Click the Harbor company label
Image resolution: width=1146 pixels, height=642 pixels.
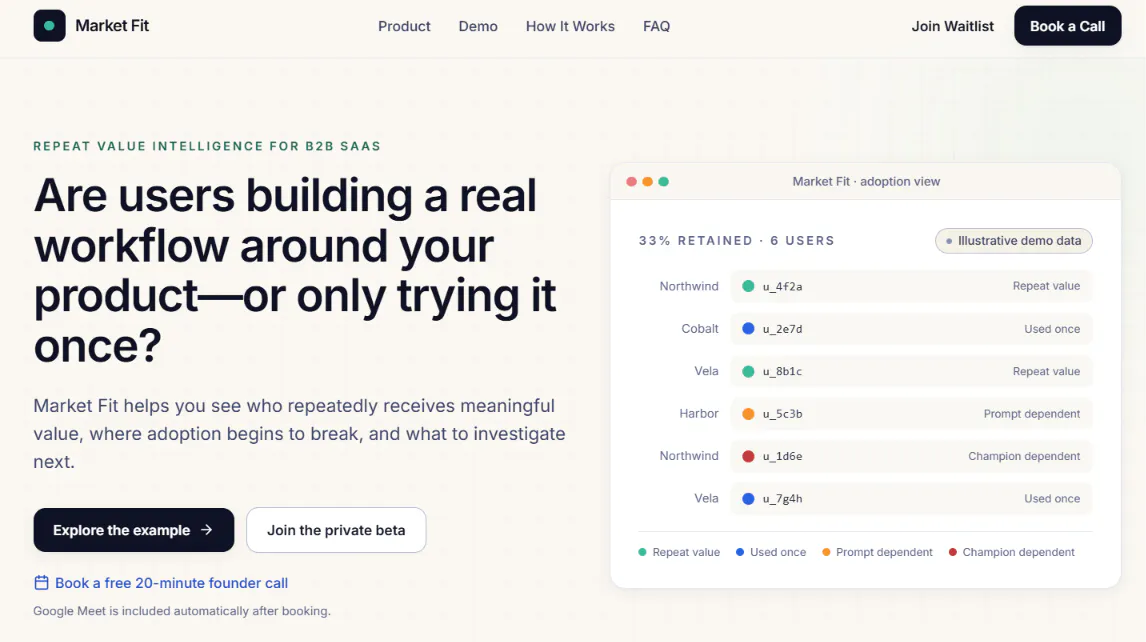coord(699,413)
